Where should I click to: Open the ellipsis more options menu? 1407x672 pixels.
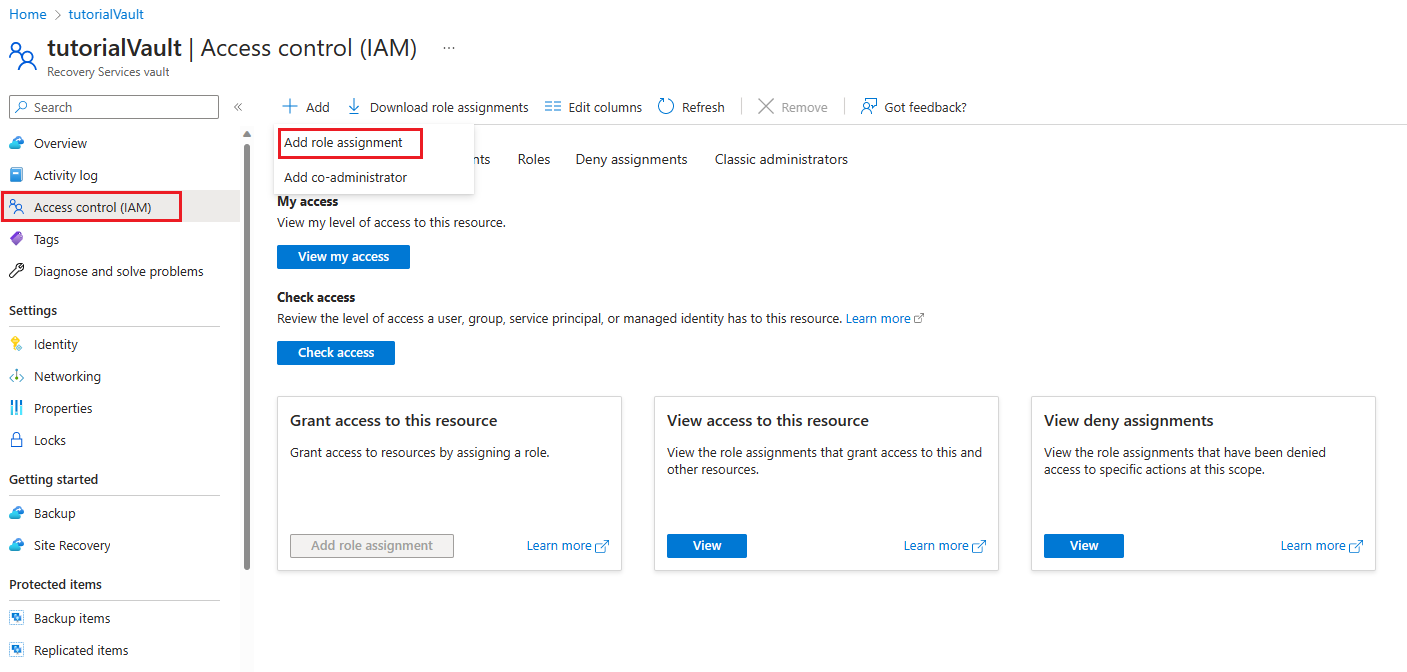coord(449,47)
